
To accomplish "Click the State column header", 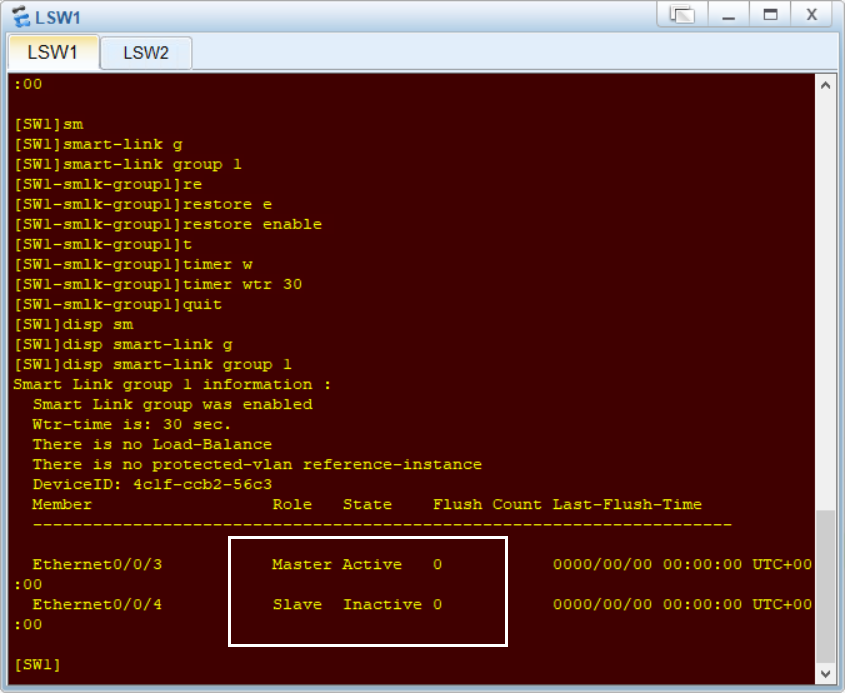I will coord(367,504).
